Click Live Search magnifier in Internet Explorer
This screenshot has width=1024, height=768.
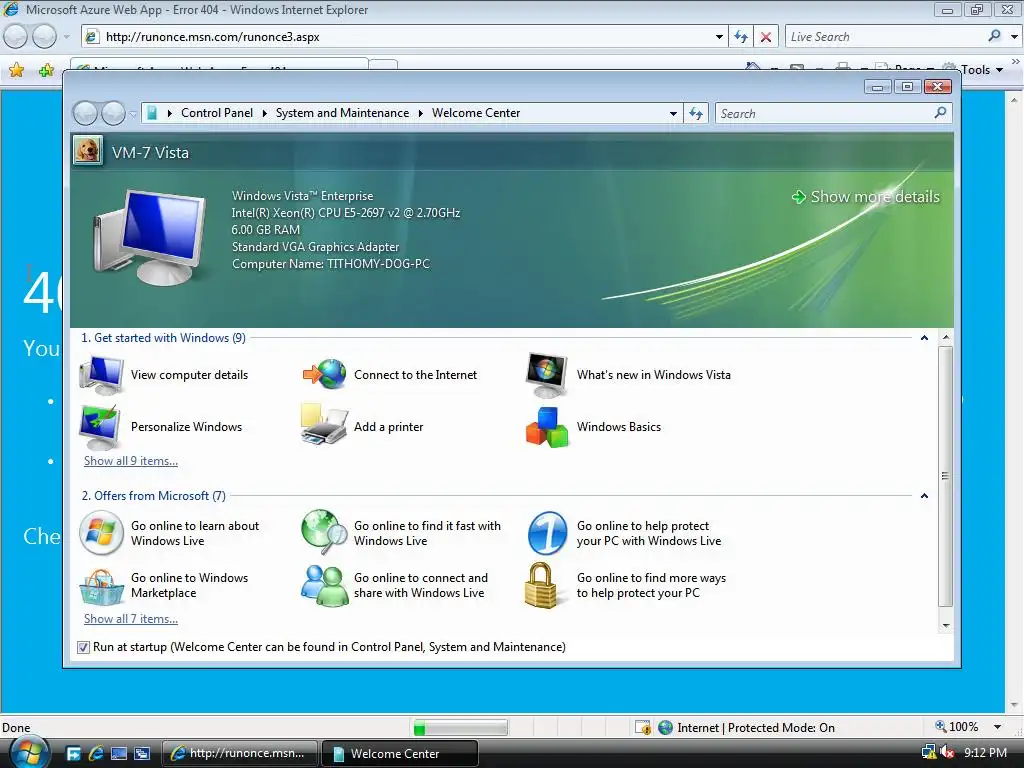pos(994,37)
